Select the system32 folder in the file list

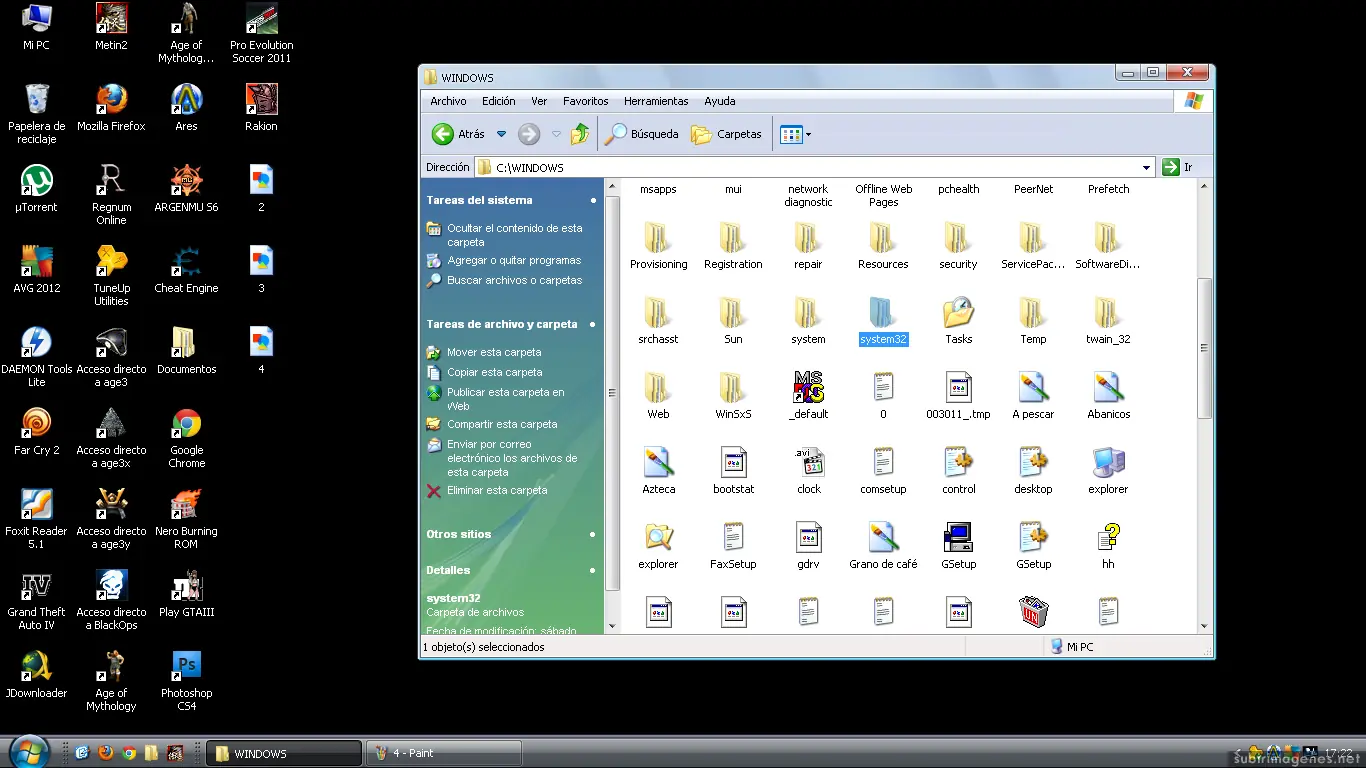coord(883,321)
